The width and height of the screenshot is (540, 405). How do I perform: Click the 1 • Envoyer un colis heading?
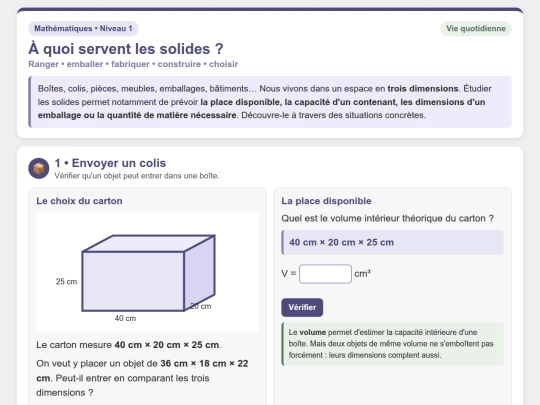pyautogui.click(x=110, y=163)
